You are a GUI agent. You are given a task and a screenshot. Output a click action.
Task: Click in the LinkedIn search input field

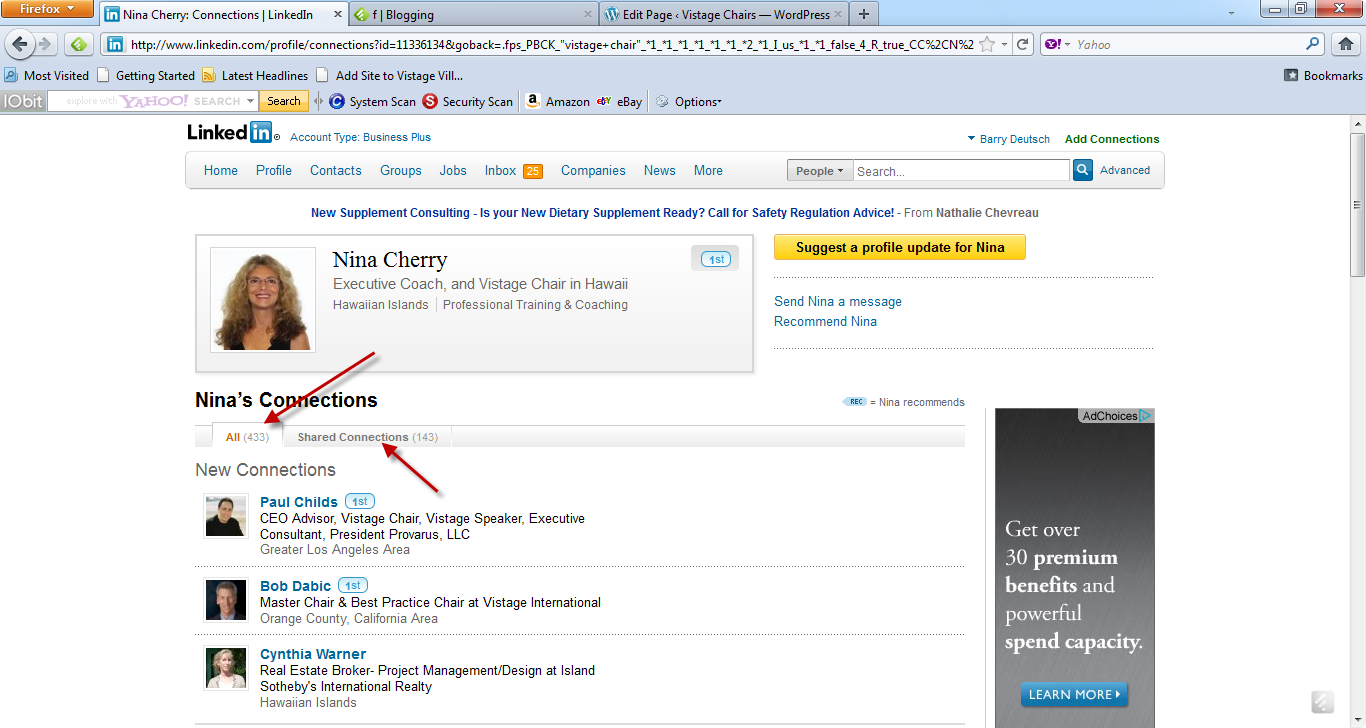pos(960,171)
